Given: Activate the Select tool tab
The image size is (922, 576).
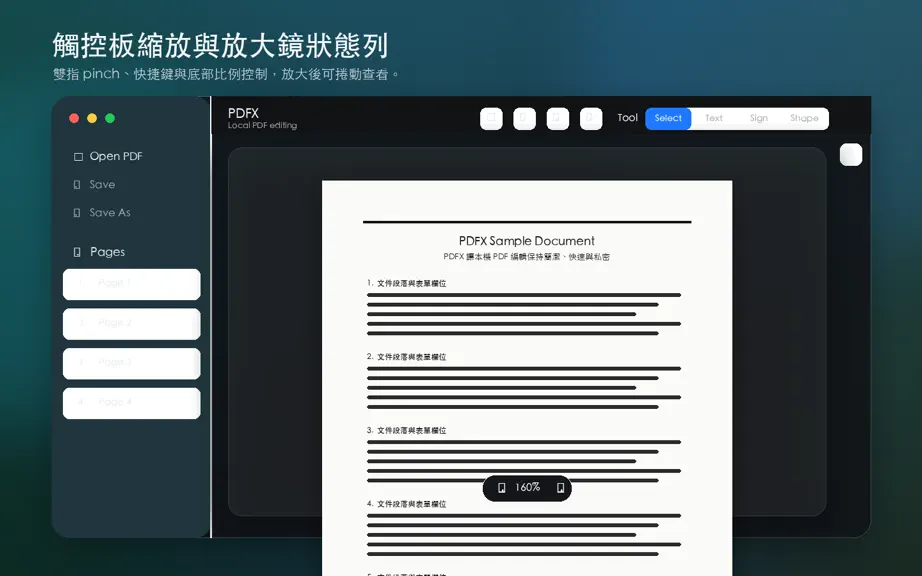Looking at the screenshot, I should pos(668,118).
